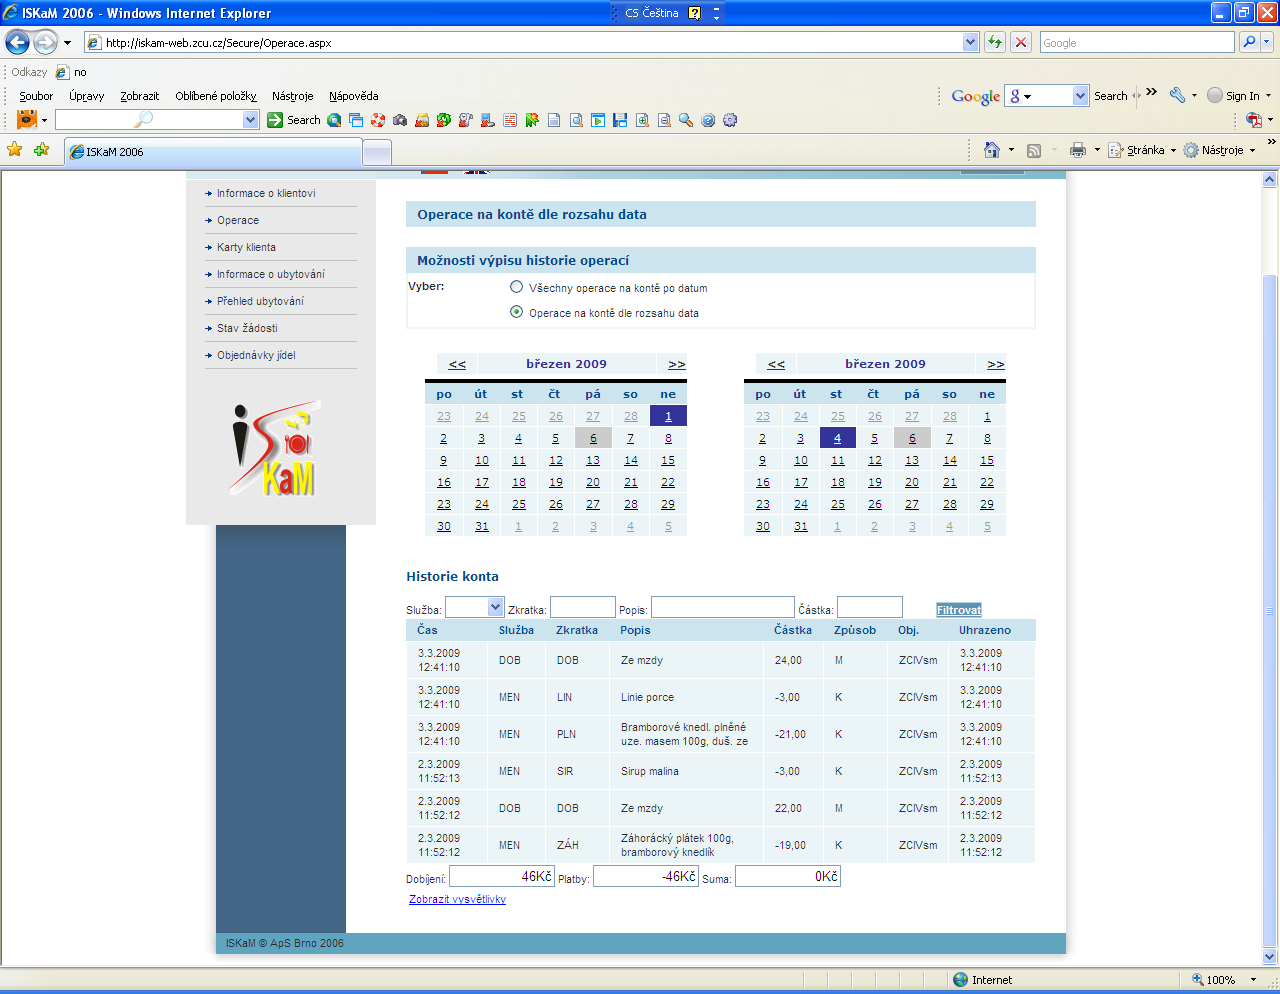The width and height of the screenshot is (1280, 994).
Task: Click the blank white page toolbar icon
Action: (554, 120)
